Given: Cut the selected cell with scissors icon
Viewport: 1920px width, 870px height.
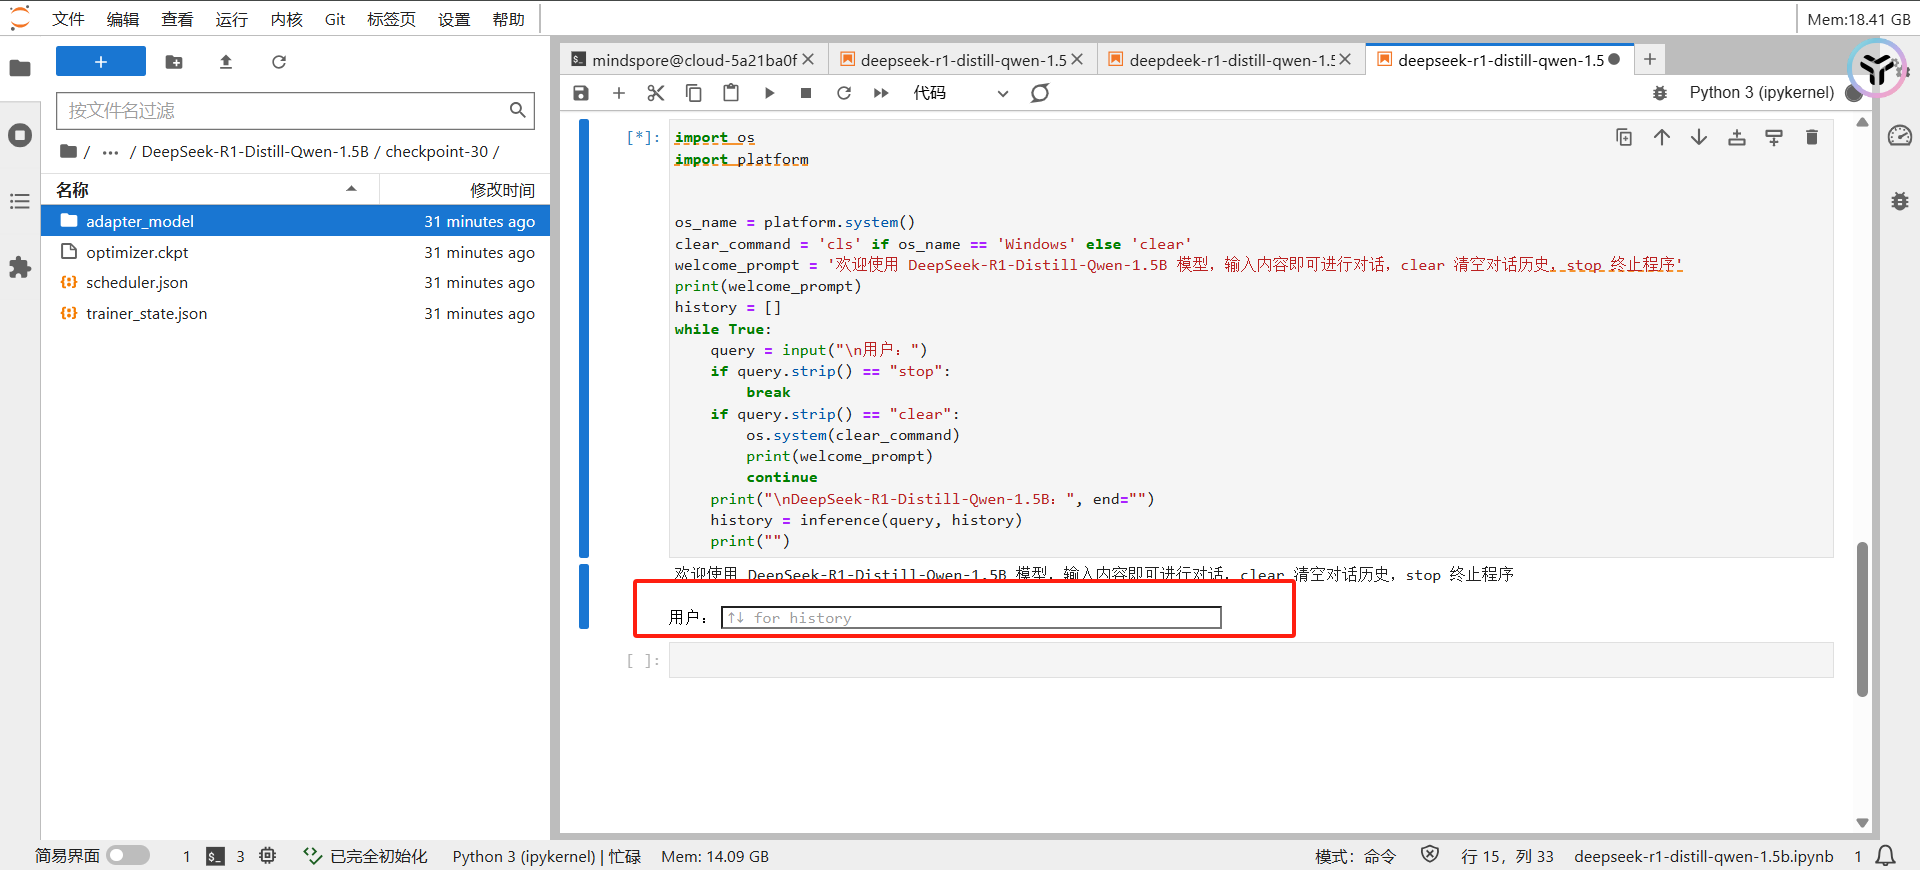Looking at the screenshot, I should click(656, 93).
